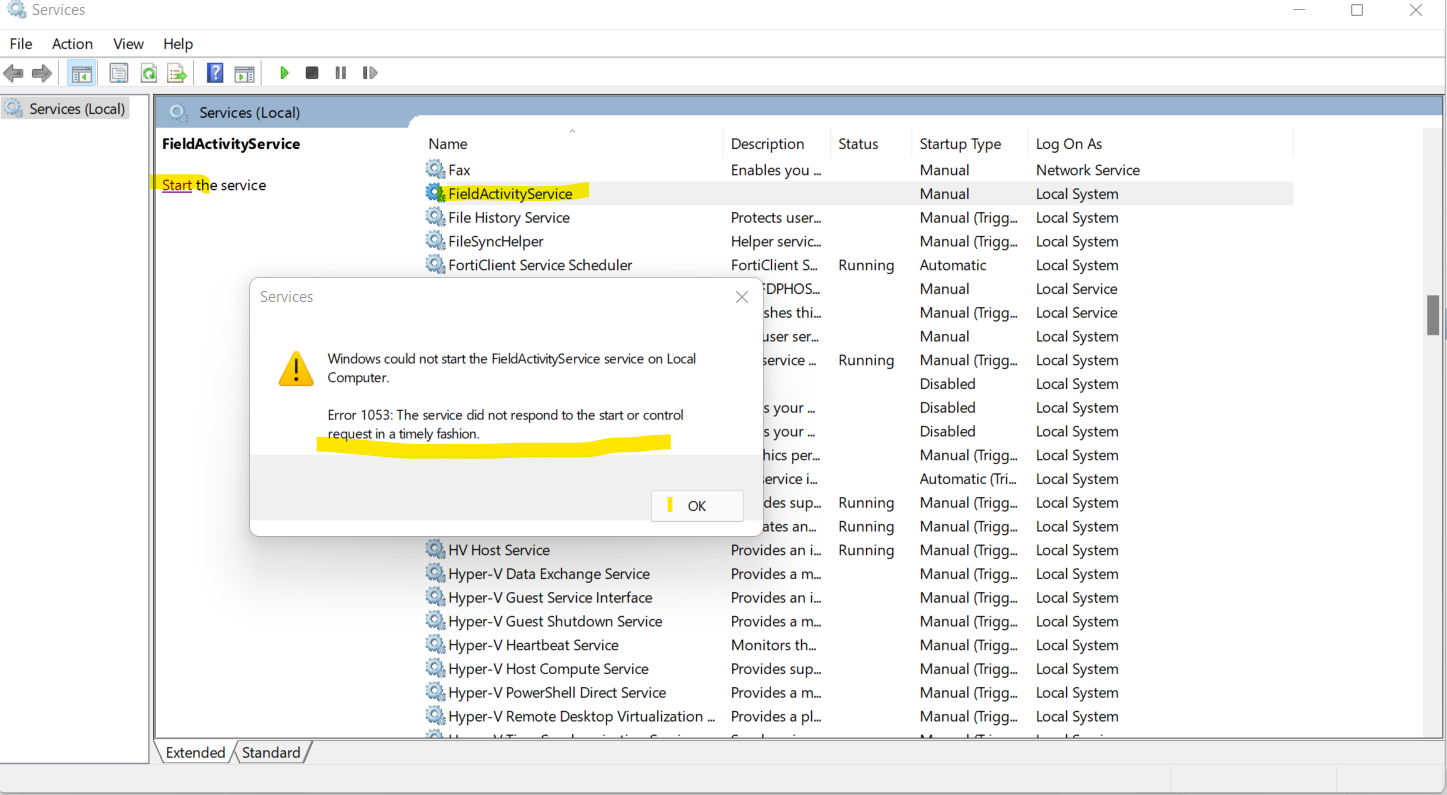Select Hyper-V Data Exchange Service

[x=858, y=574]
